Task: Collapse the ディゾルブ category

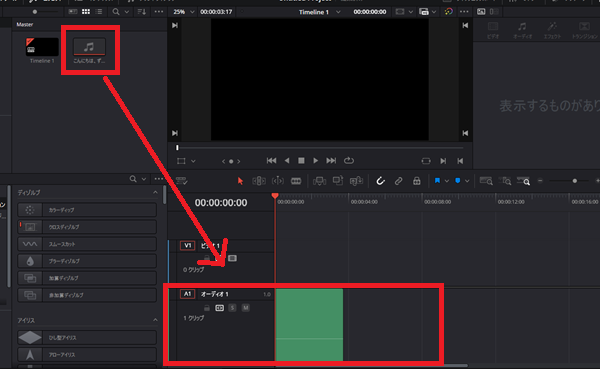Action: click(155, 192)
